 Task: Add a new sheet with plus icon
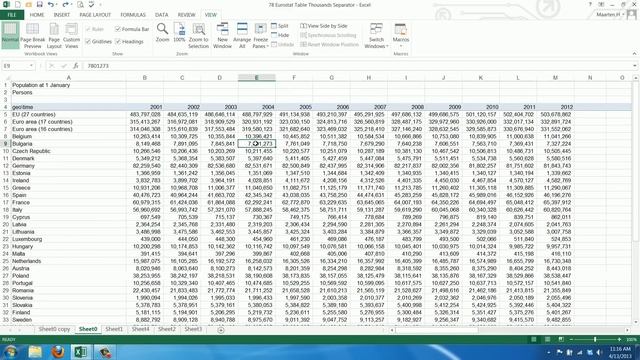[220, 330]
